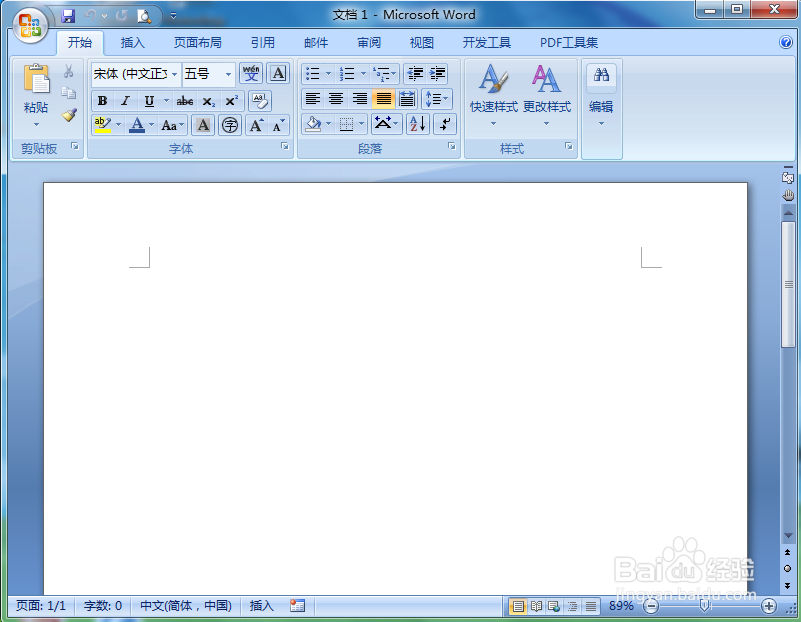Screen dimensions: 801x622
Task: Click distributed alignment icon
Action: pos(407,99)
